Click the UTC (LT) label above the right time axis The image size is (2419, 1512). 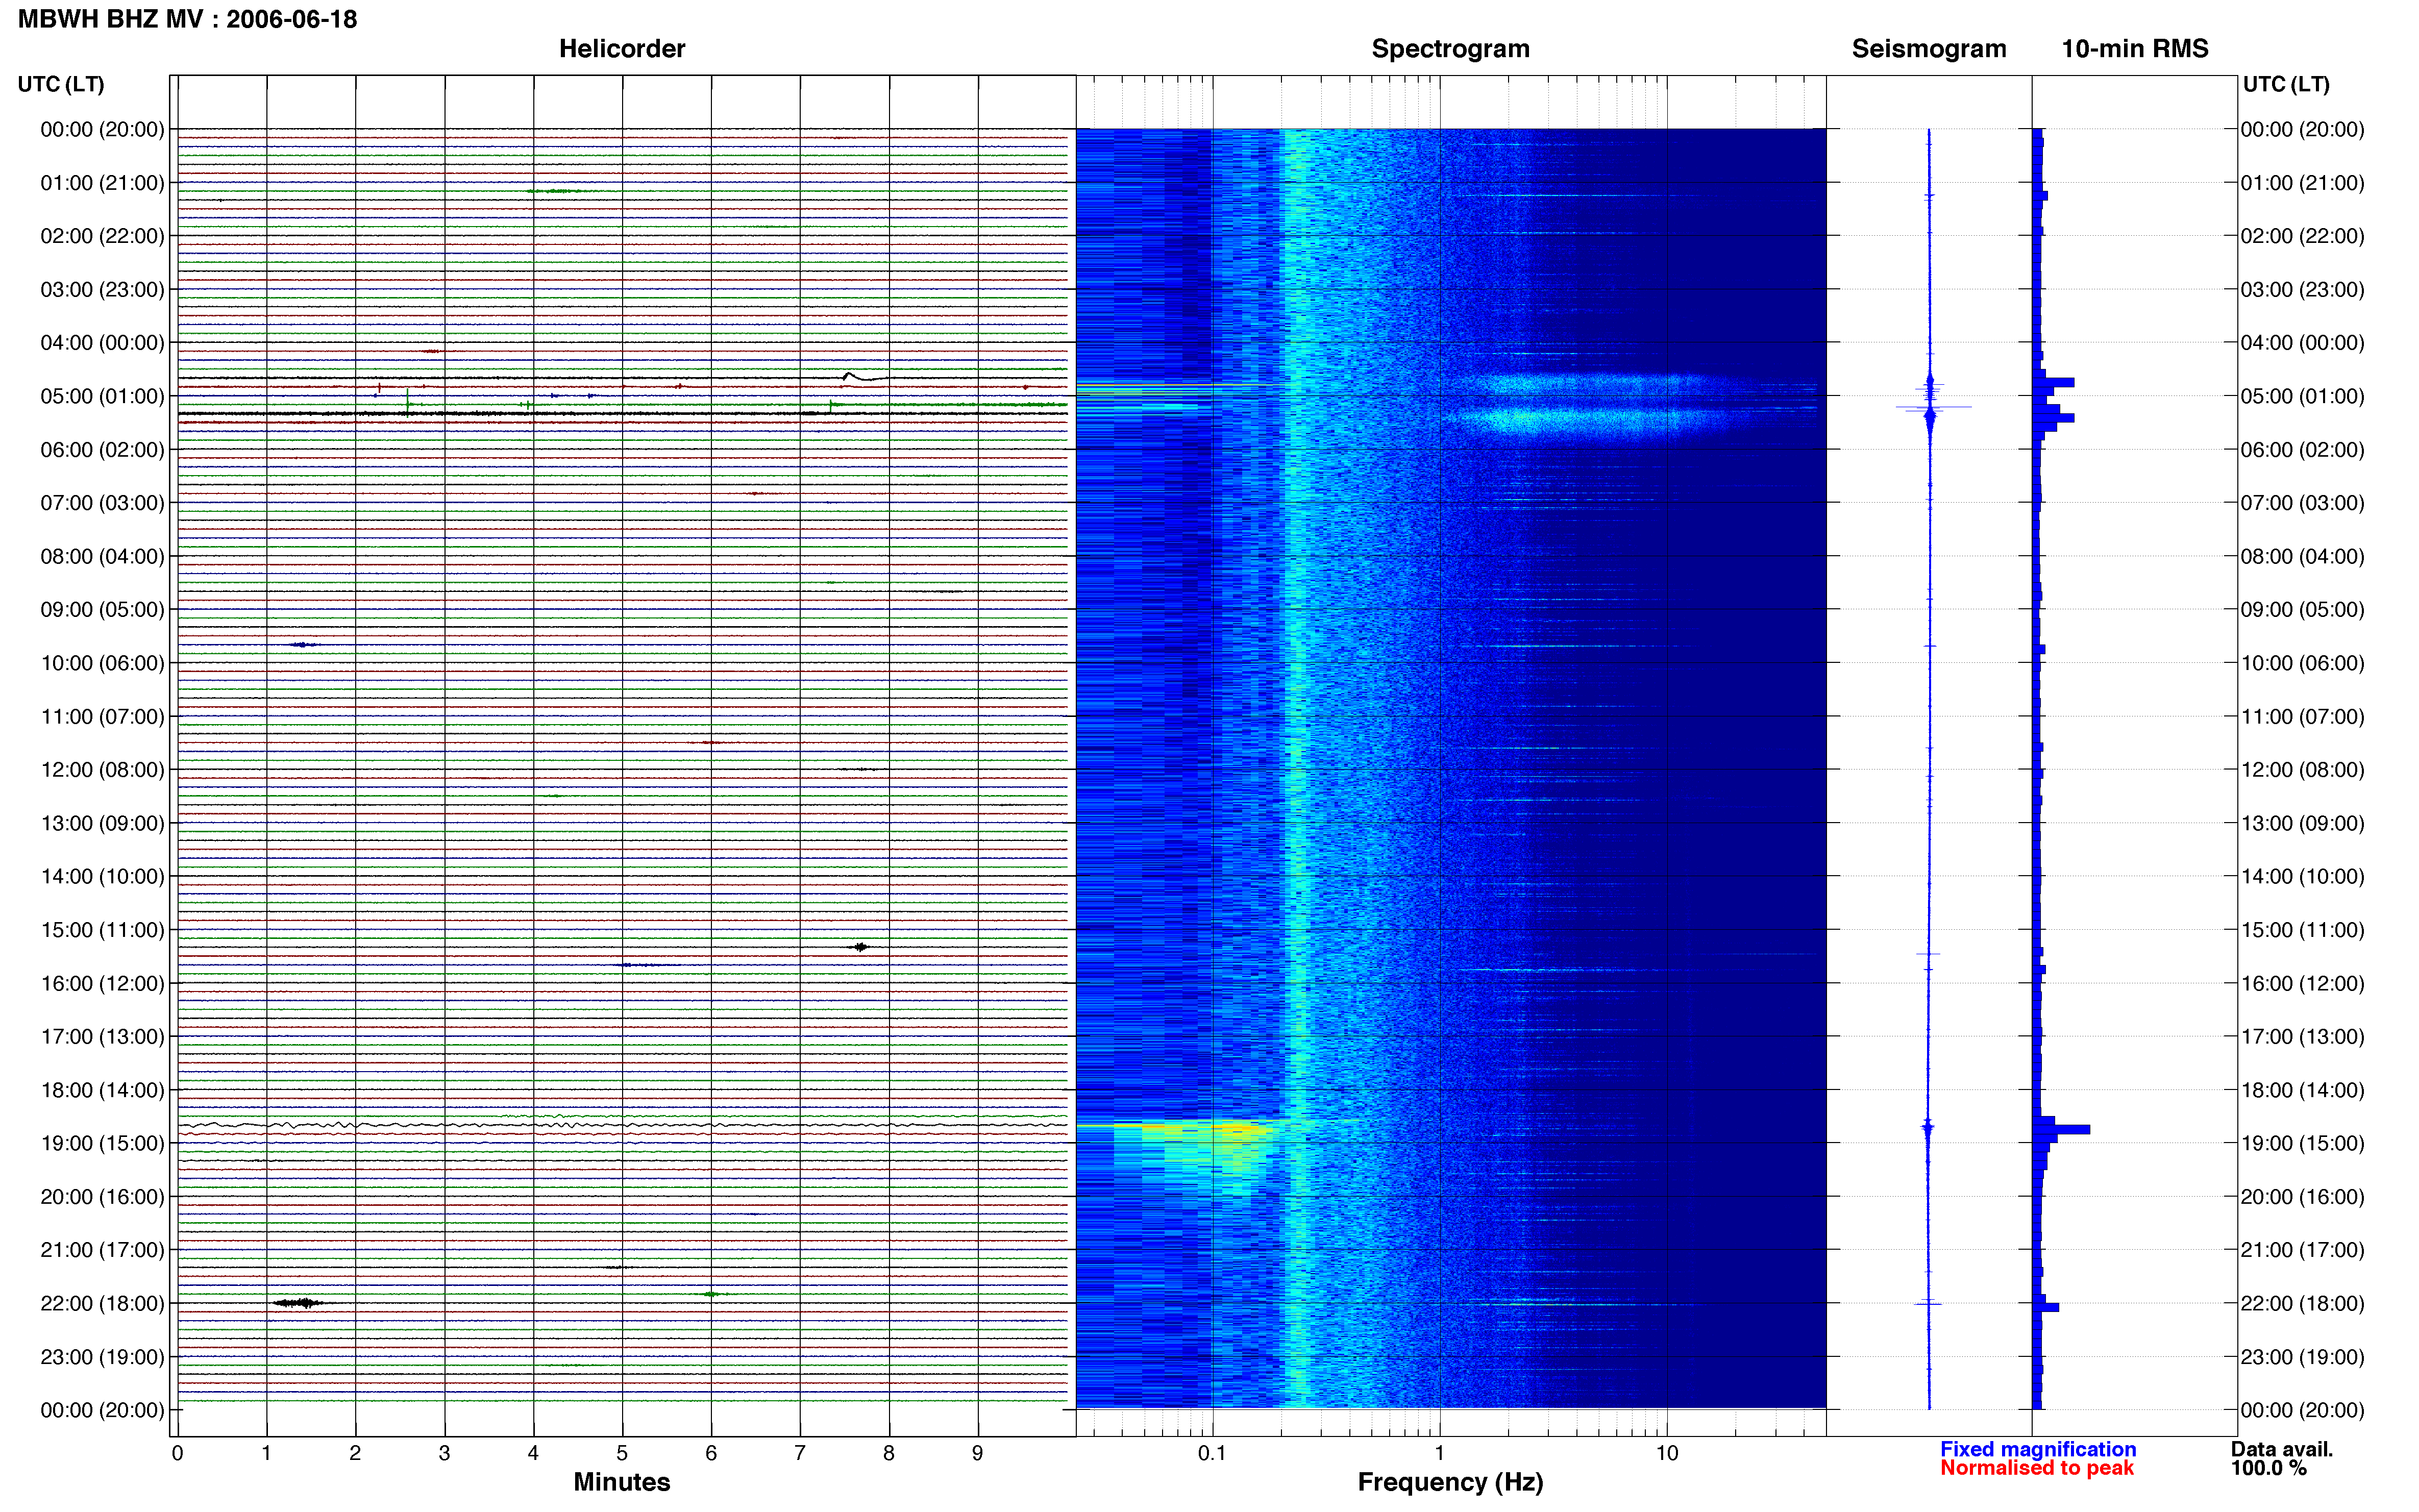(x=2285, y=84)
